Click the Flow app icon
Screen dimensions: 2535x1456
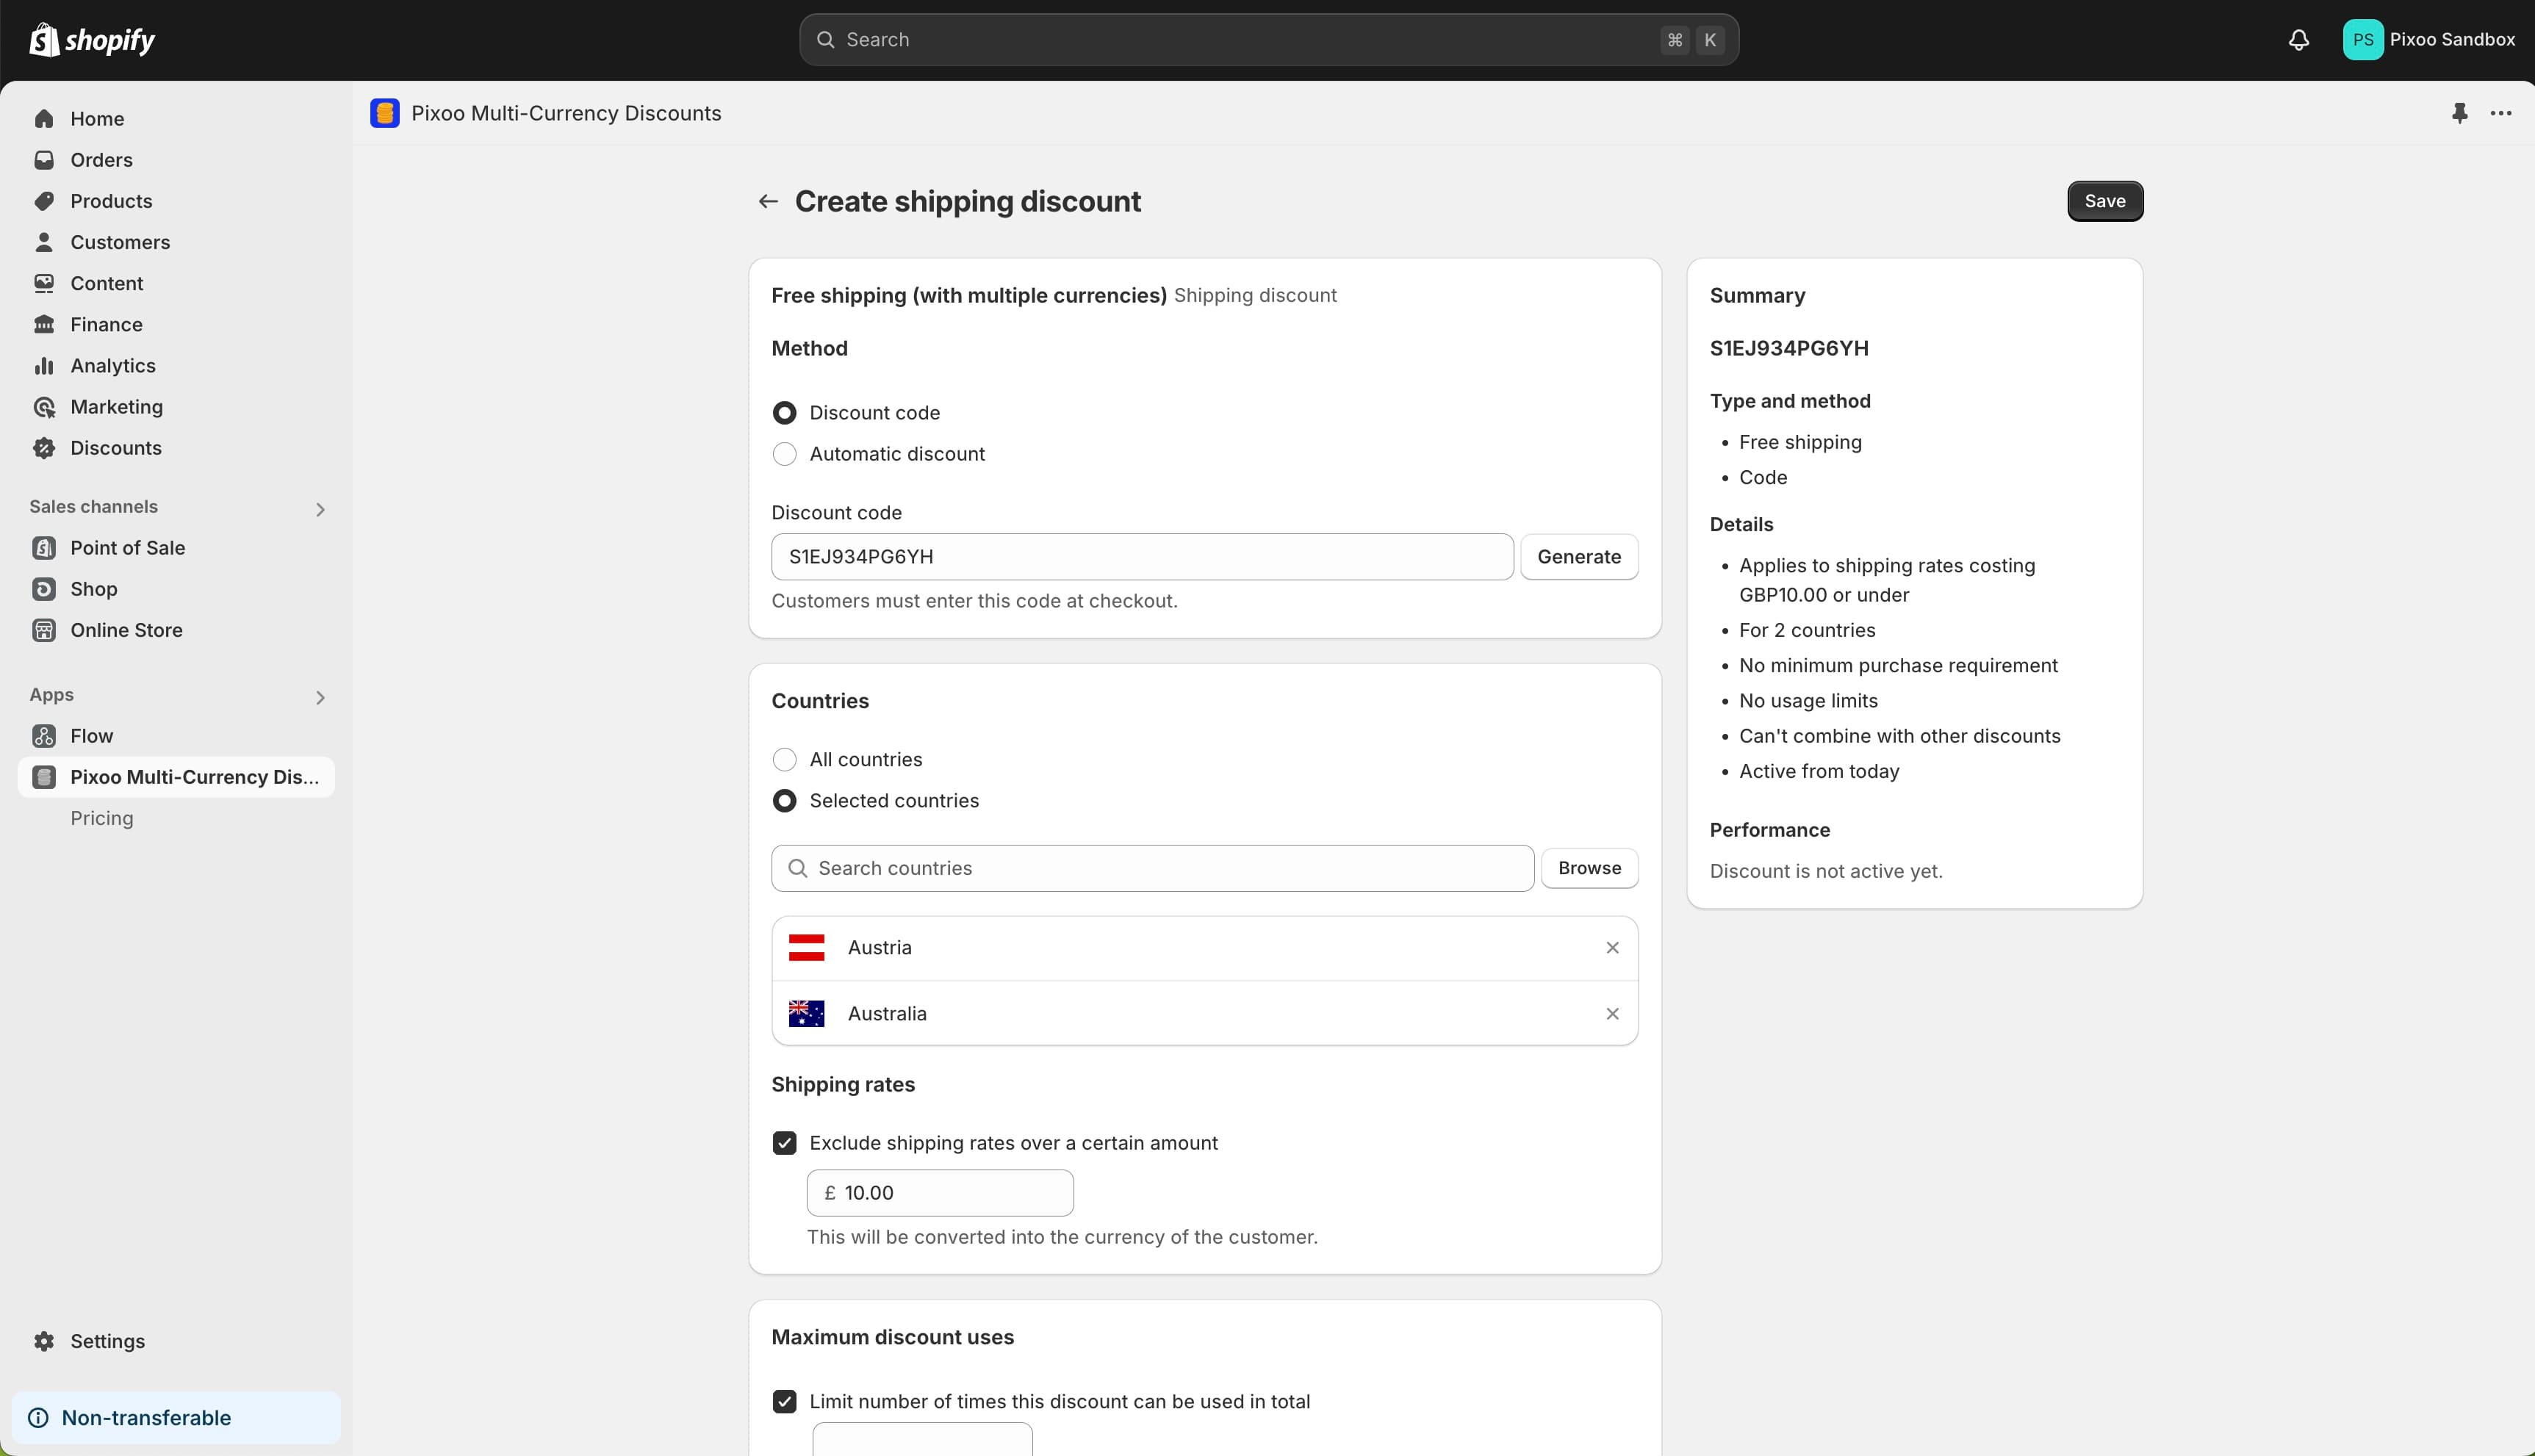pyautogui.click(x=44, y=736)
